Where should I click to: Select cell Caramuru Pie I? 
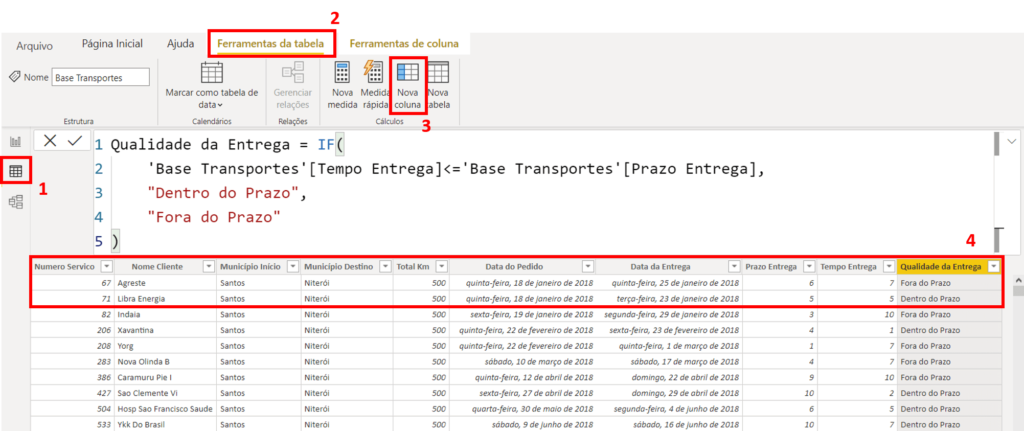click(166, 377)
